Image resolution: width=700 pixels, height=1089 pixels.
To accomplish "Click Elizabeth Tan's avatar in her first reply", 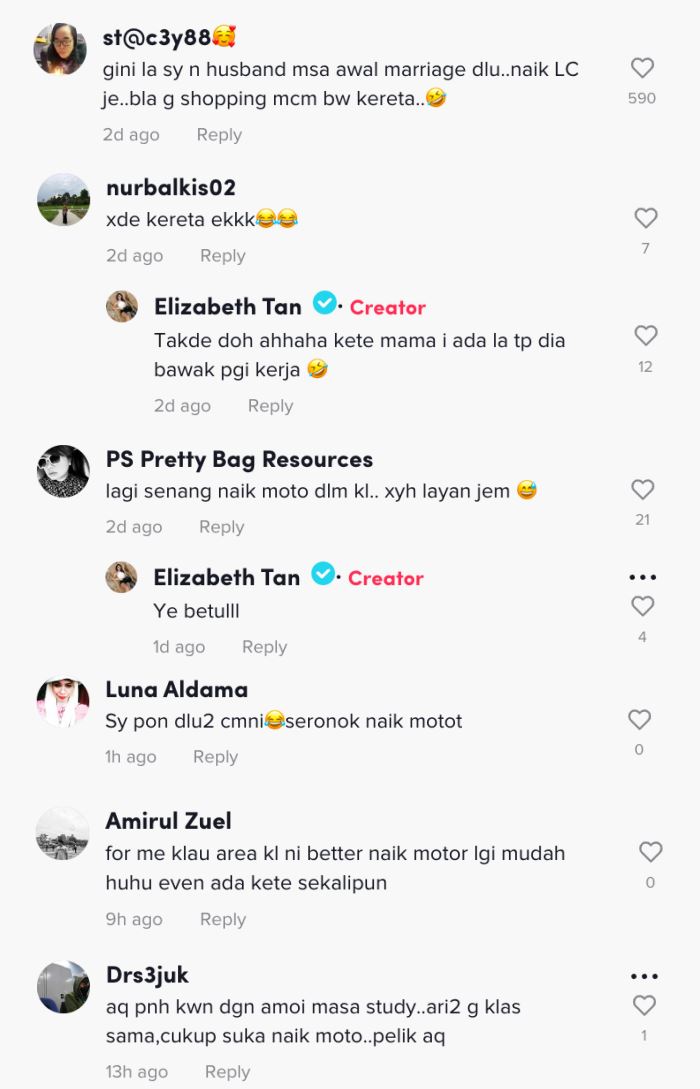I will [x=121, y=306].
